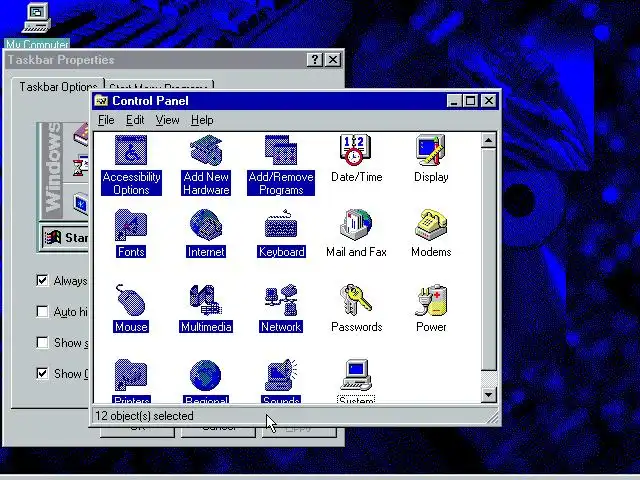The height and width of the screenshot is (480, 640).
Task: Click the Passwords label text
Action: click(x=357, y=327)
